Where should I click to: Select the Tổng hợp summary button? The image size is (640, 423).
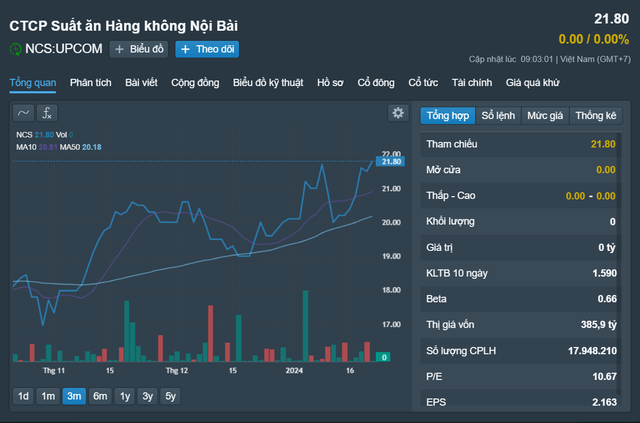[x=447, y=115]
